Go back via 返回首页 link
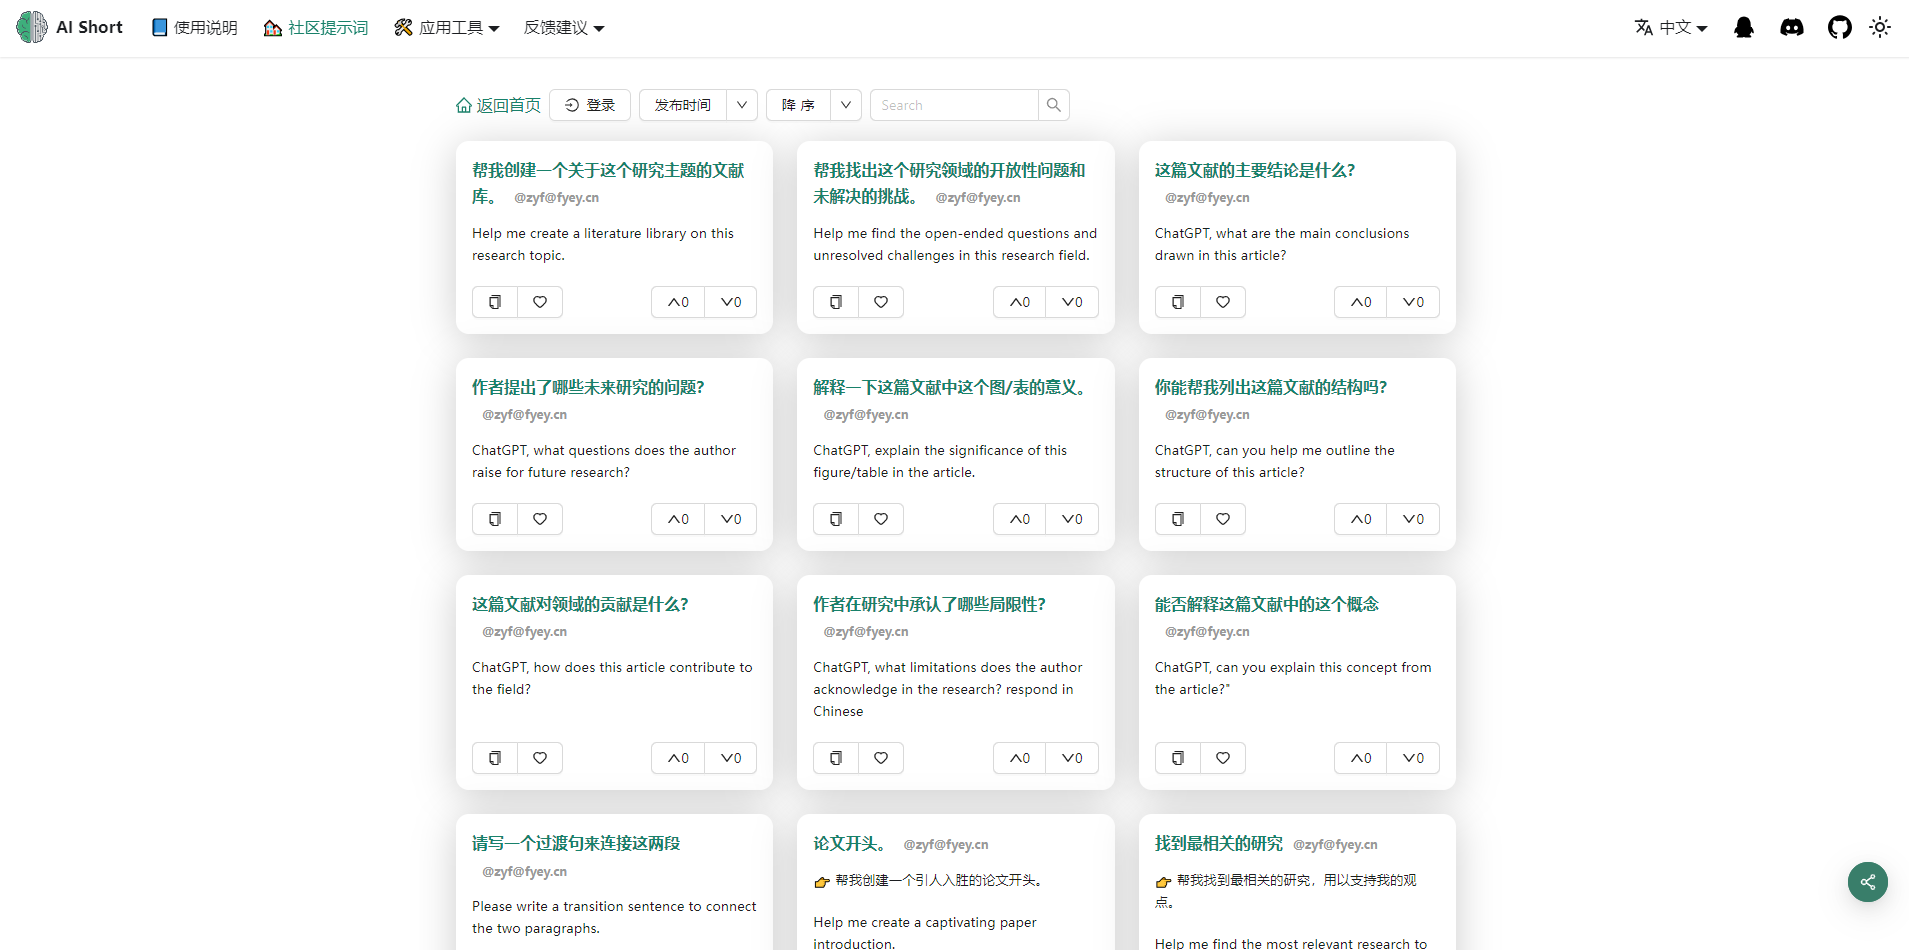The width and height of the screenshot is (1909, 950). tap(498, 105)
